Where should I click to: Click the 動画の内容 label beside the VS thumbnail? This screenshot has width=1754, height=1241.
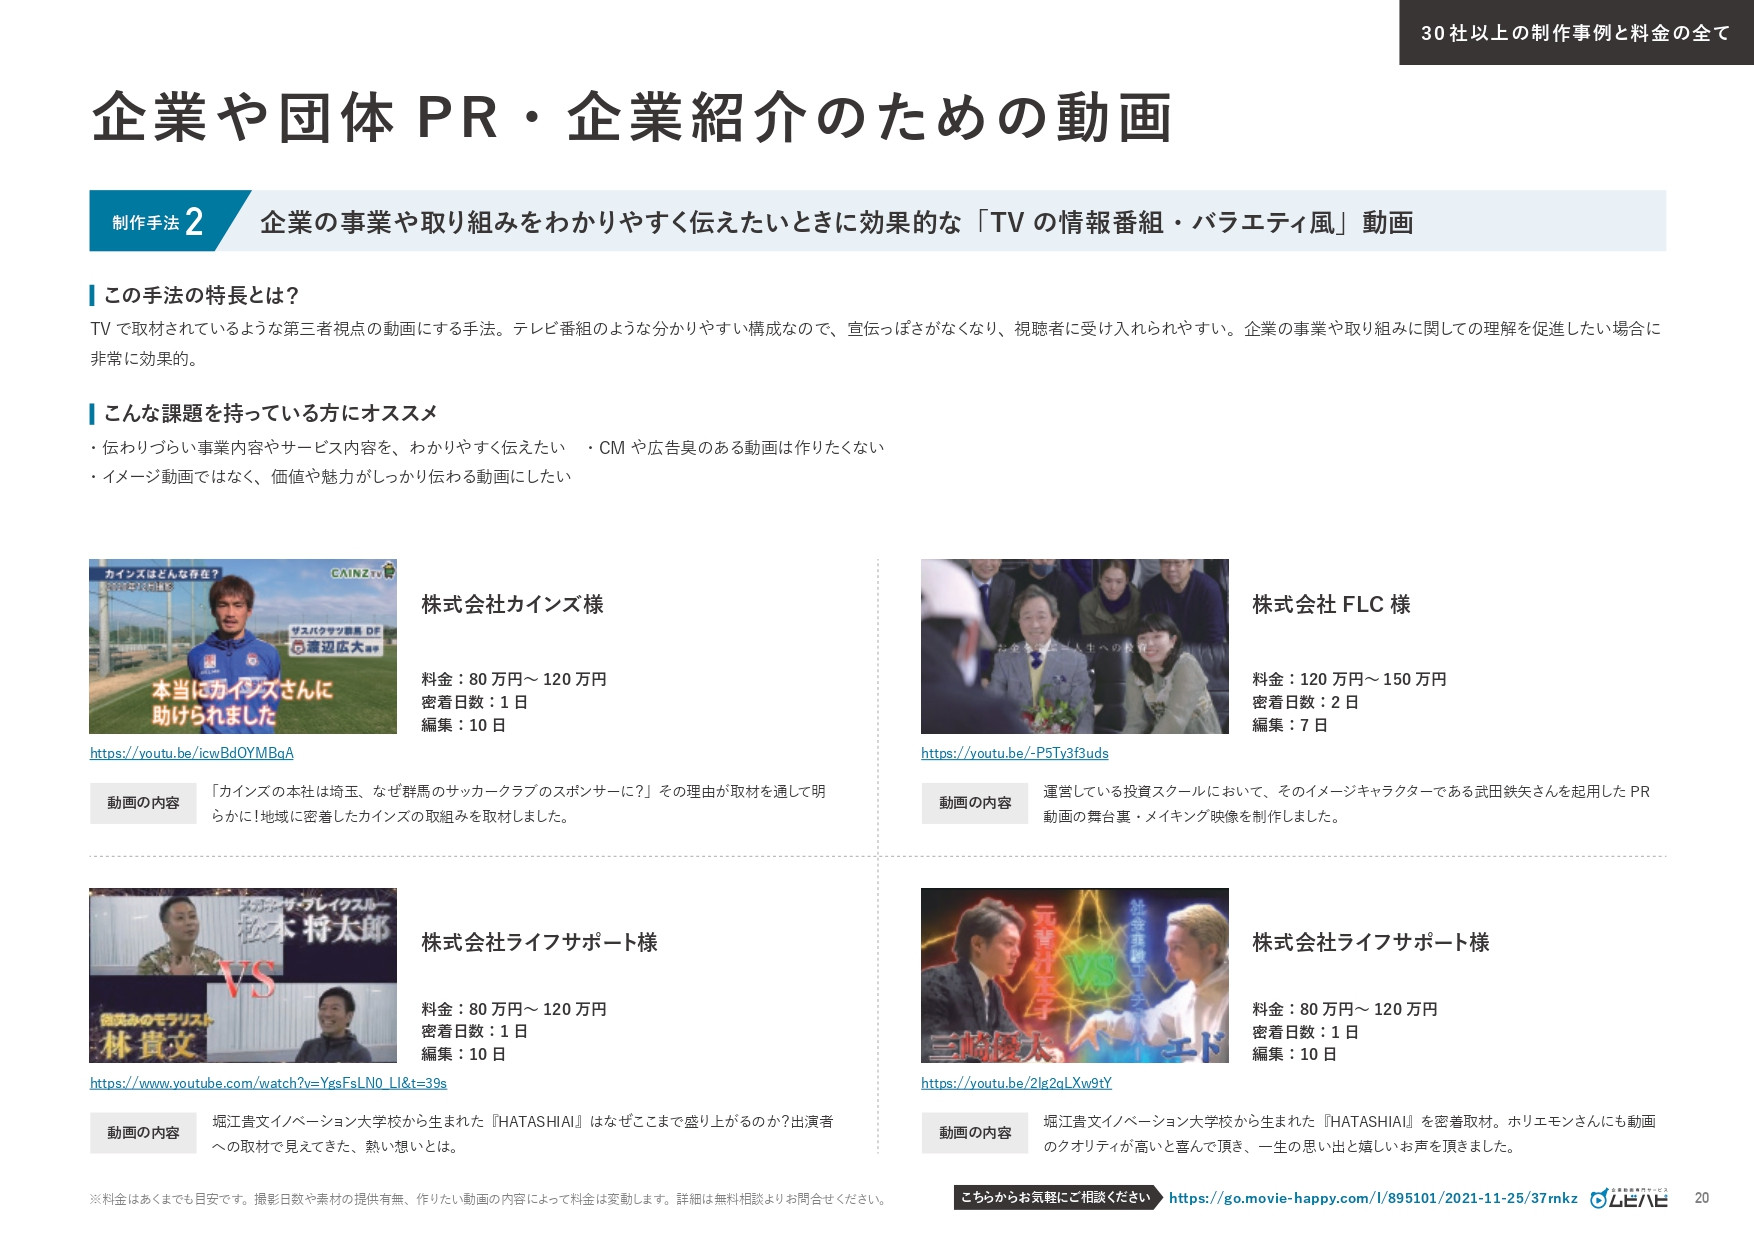[142, 1133]
